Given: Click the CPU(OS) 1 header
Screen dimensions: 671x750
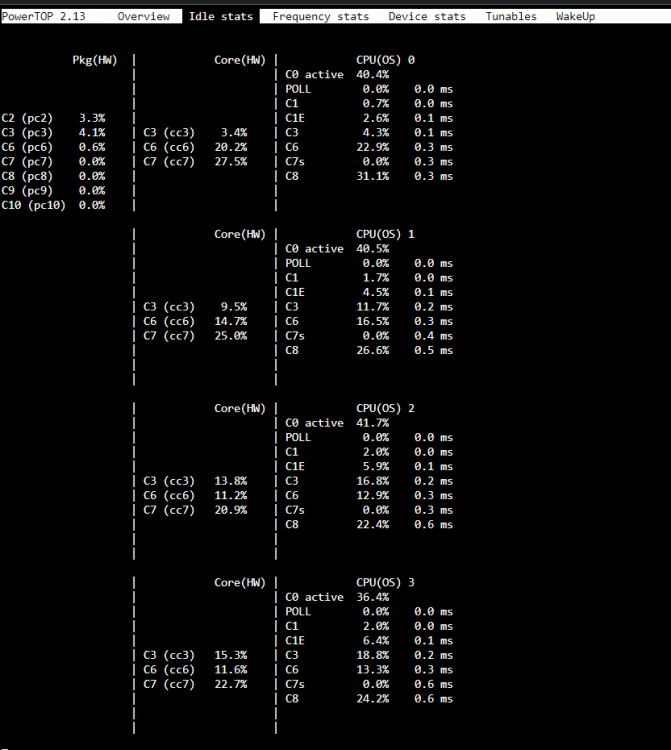Looking at the screenshot, I should 385,234.
